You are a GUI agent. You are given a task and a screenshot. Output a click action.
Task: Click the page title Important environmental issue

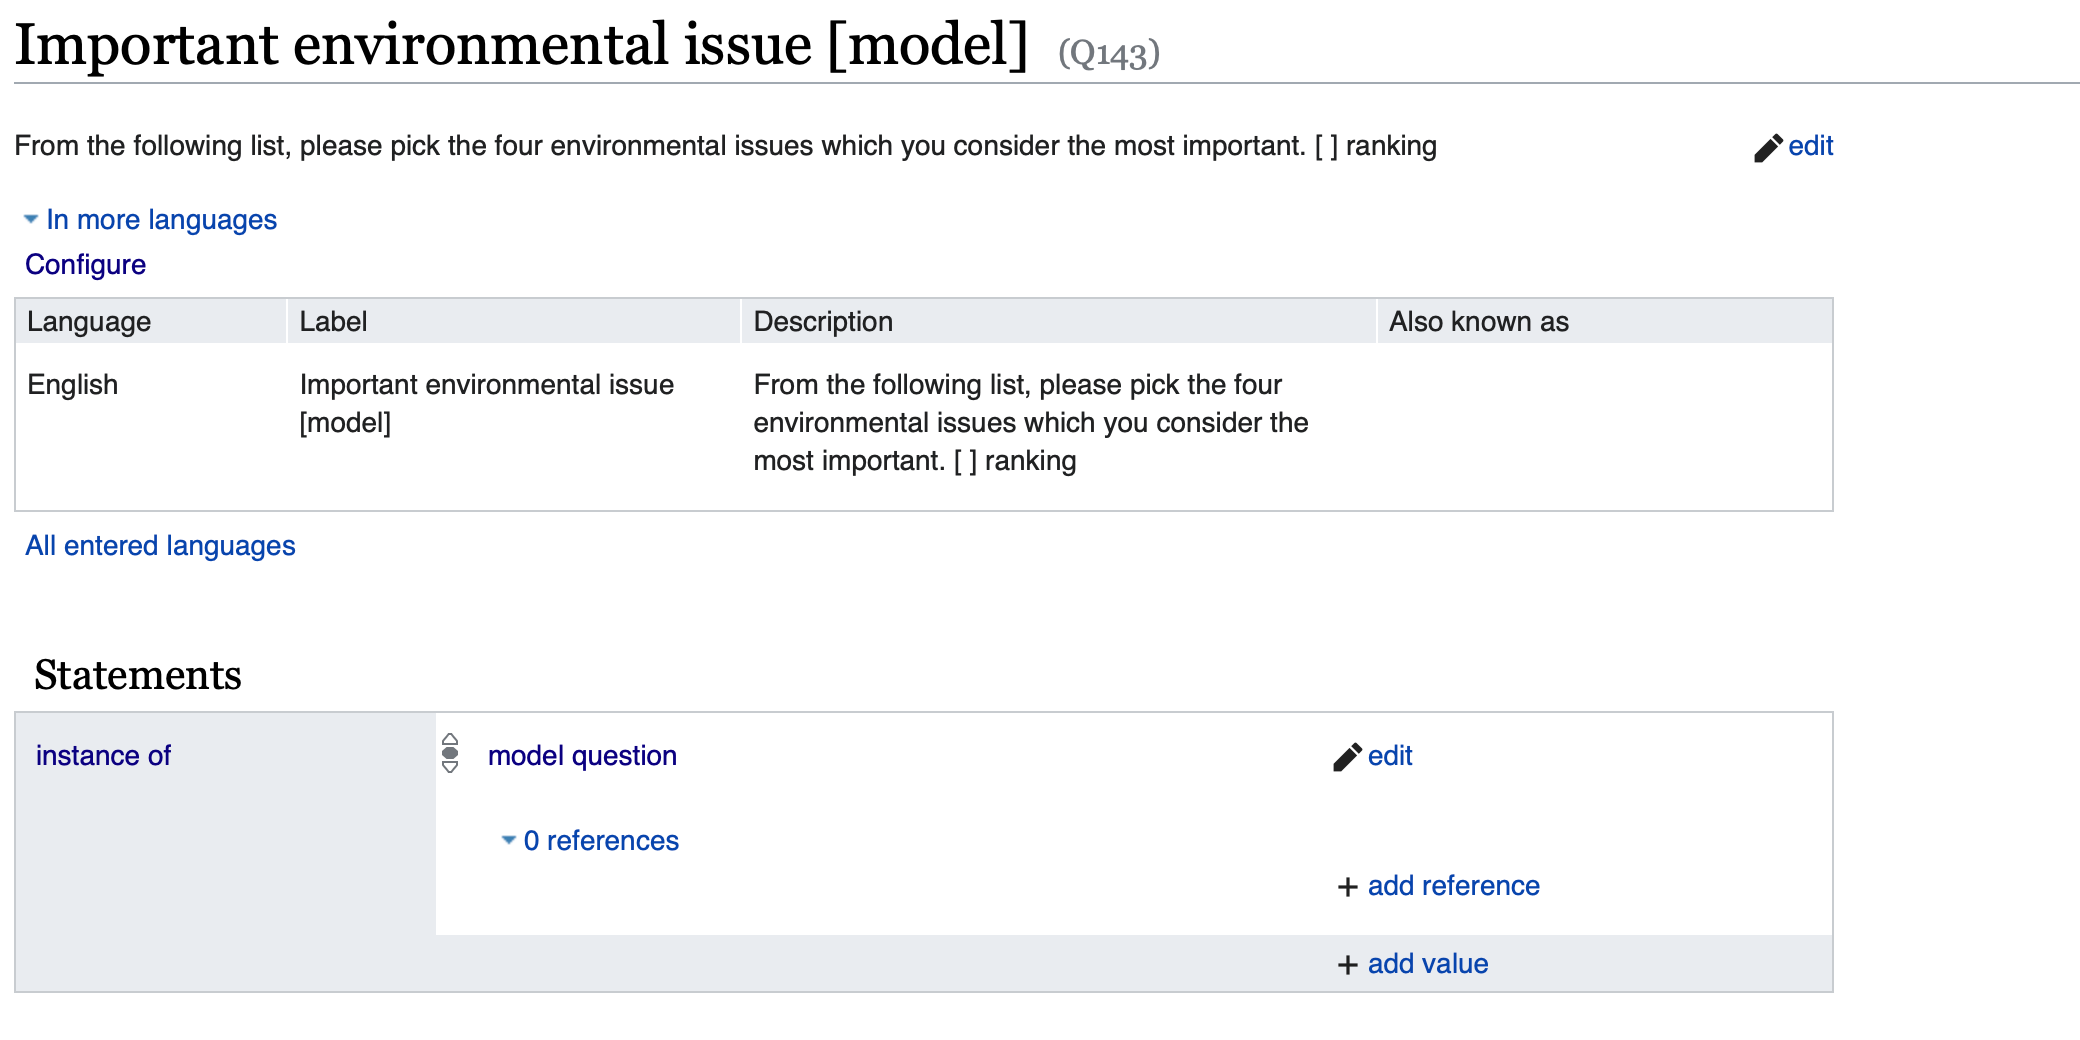coord(521,45)
